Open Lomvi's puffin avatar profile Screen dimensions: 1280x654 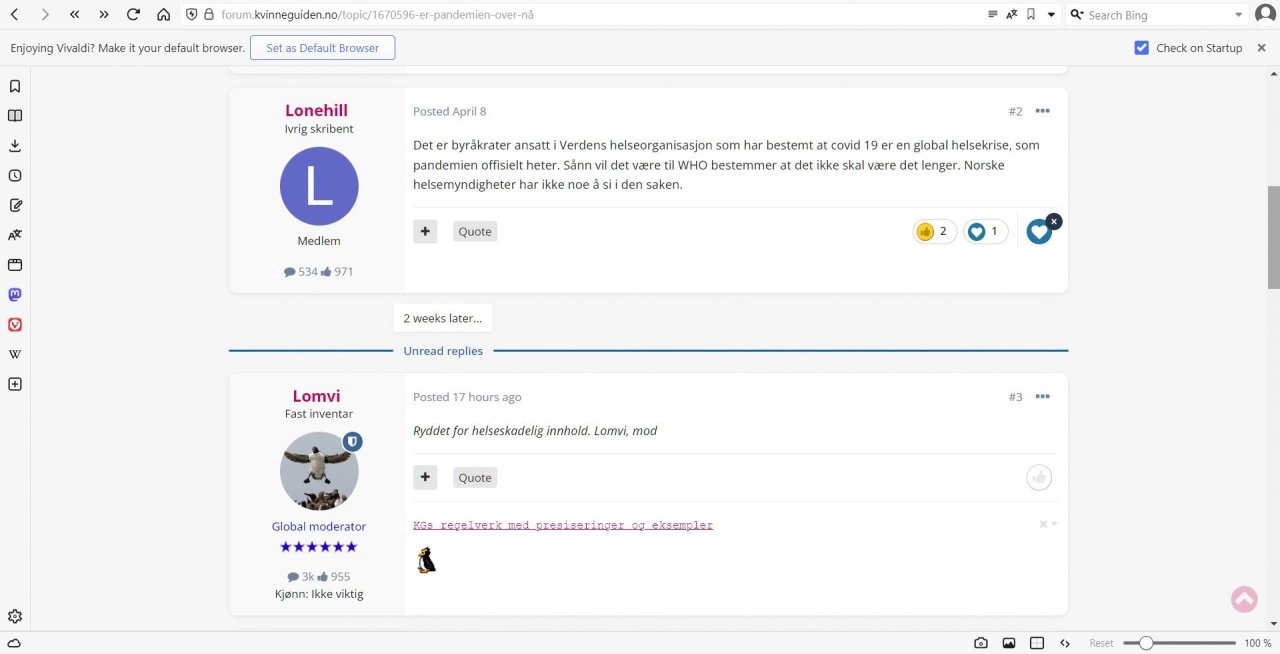(x=319, y=471)
